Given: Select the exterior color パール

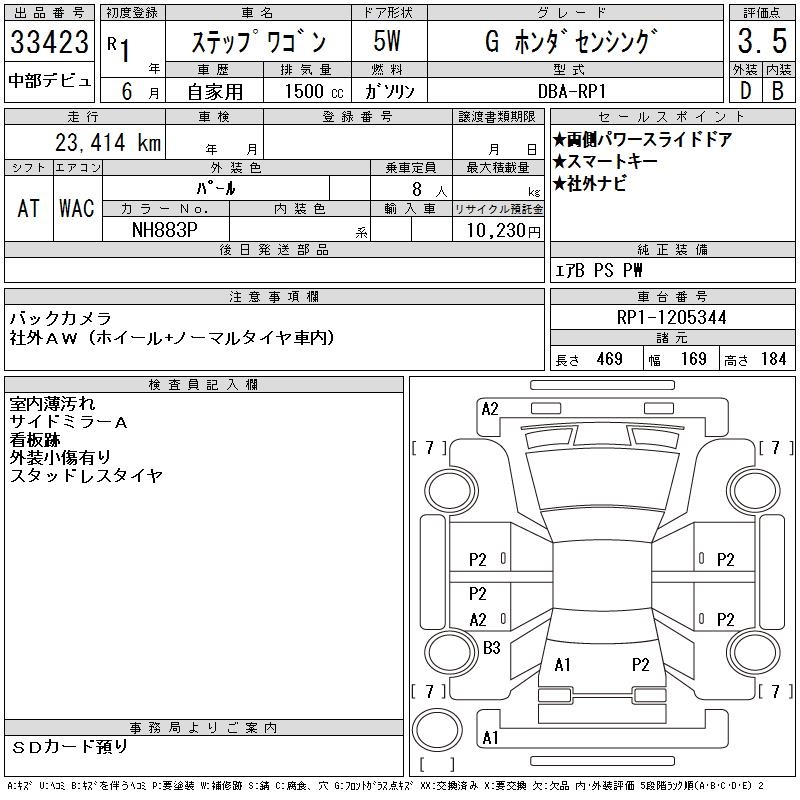Looking at the screenshot, I should pyautogui.click(x=216, y=188).
